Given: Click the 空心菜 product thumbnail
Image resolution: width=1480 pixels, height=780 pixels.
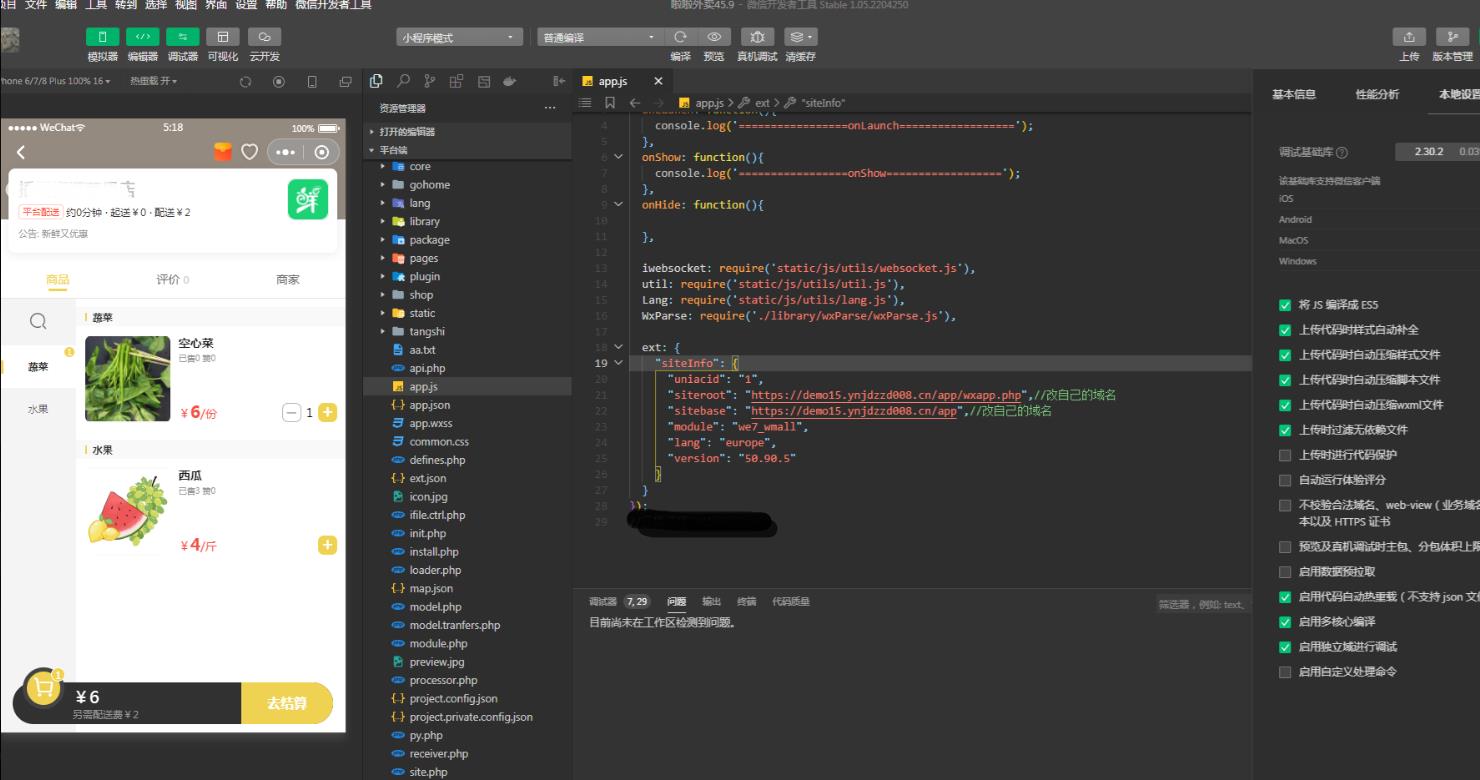Looking at the screenshot, I should (x=128, y=378).
